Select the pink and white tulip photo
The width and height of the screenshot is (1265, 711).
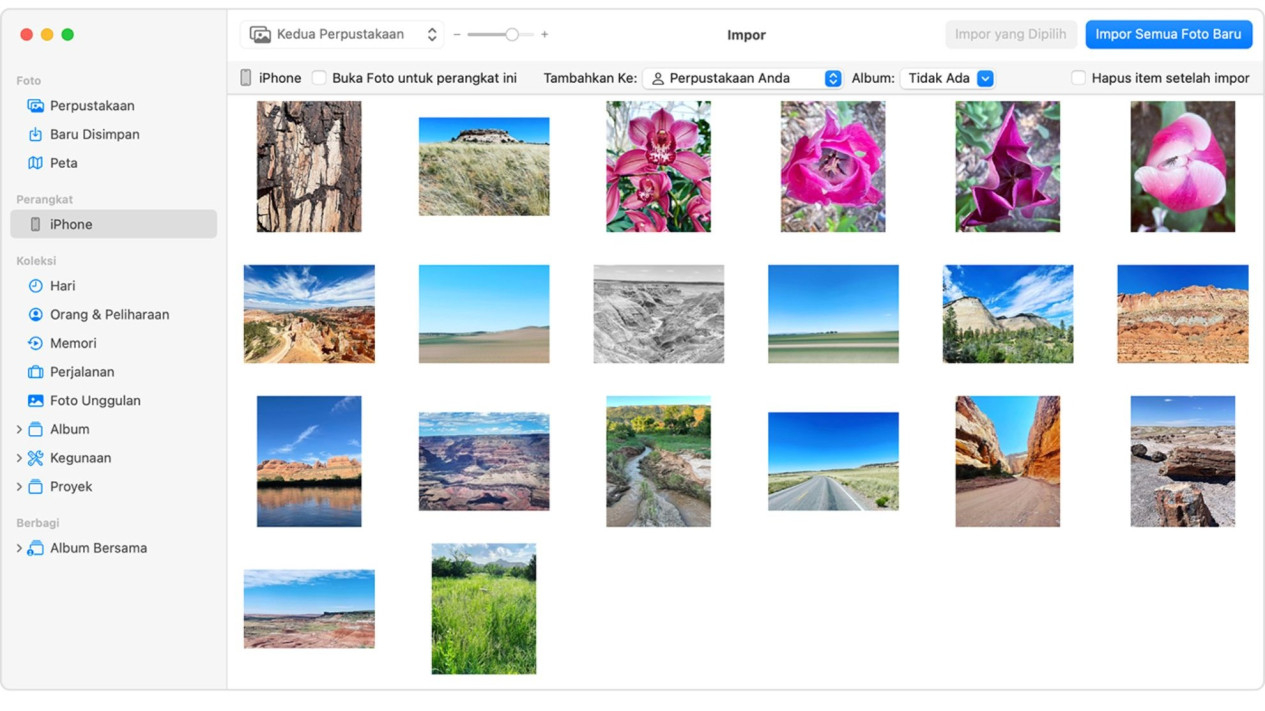pyautogui.click(x=1183, y=166)
